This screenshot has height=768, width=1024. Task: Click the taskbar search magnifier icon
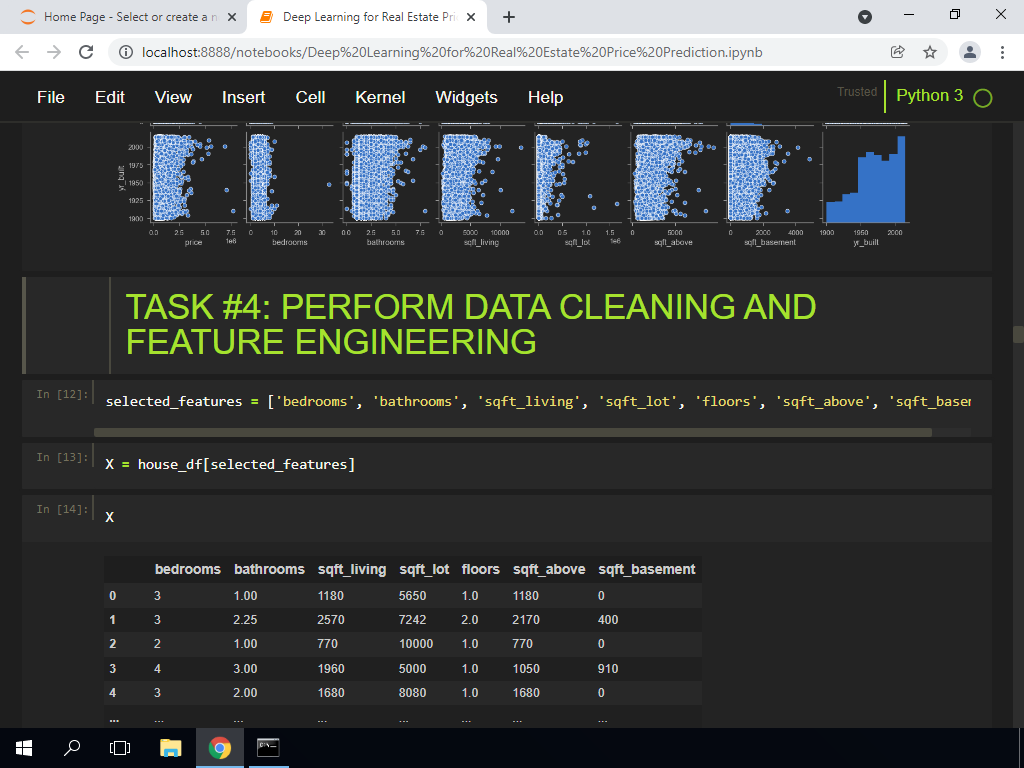point(72,747)
